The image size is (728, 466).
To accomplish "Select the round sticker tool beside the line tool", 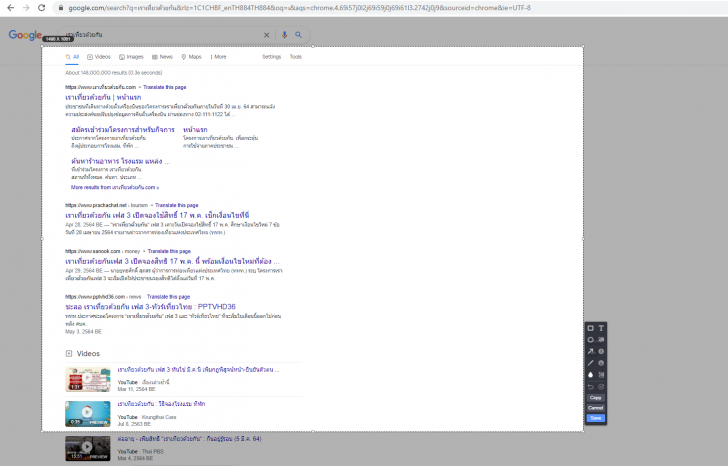I will (601, 363).
